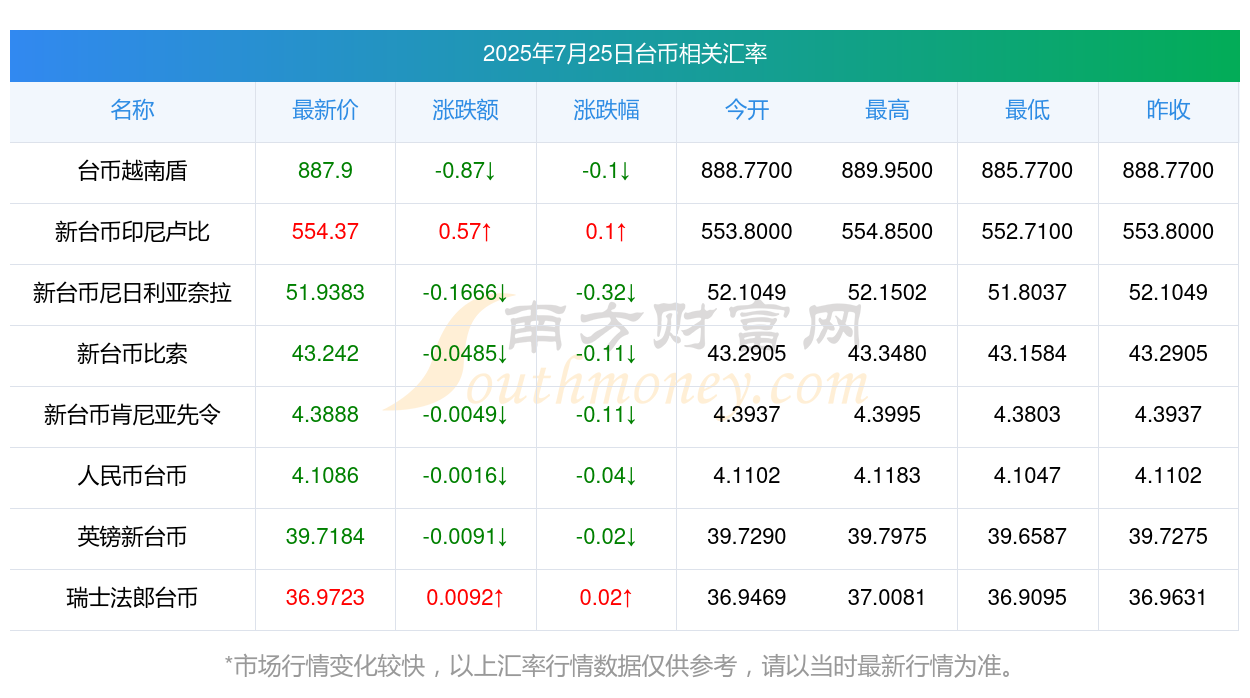Select the 昨收 column header
The width and height of the screenshot is (1250, 698).
pyautogui.click(x=1168, y=110)
